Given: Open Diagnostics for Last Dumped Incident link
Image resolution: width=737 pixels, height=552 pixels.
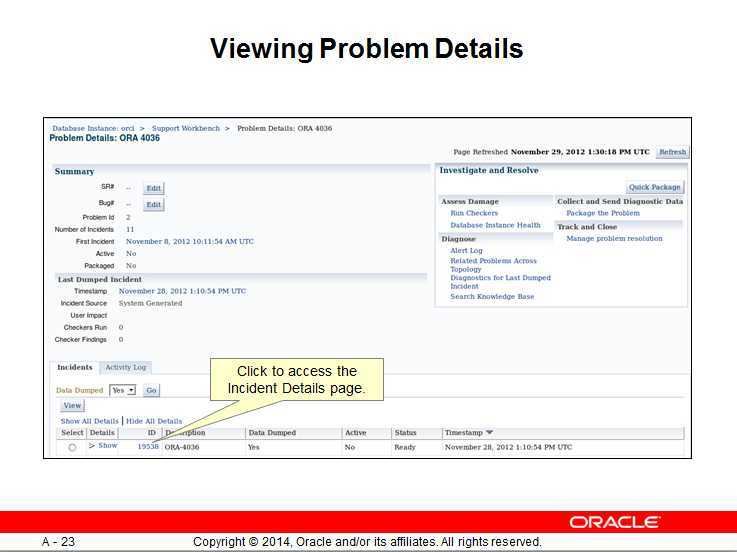Looking at the screenshot, I should point(500,282).
